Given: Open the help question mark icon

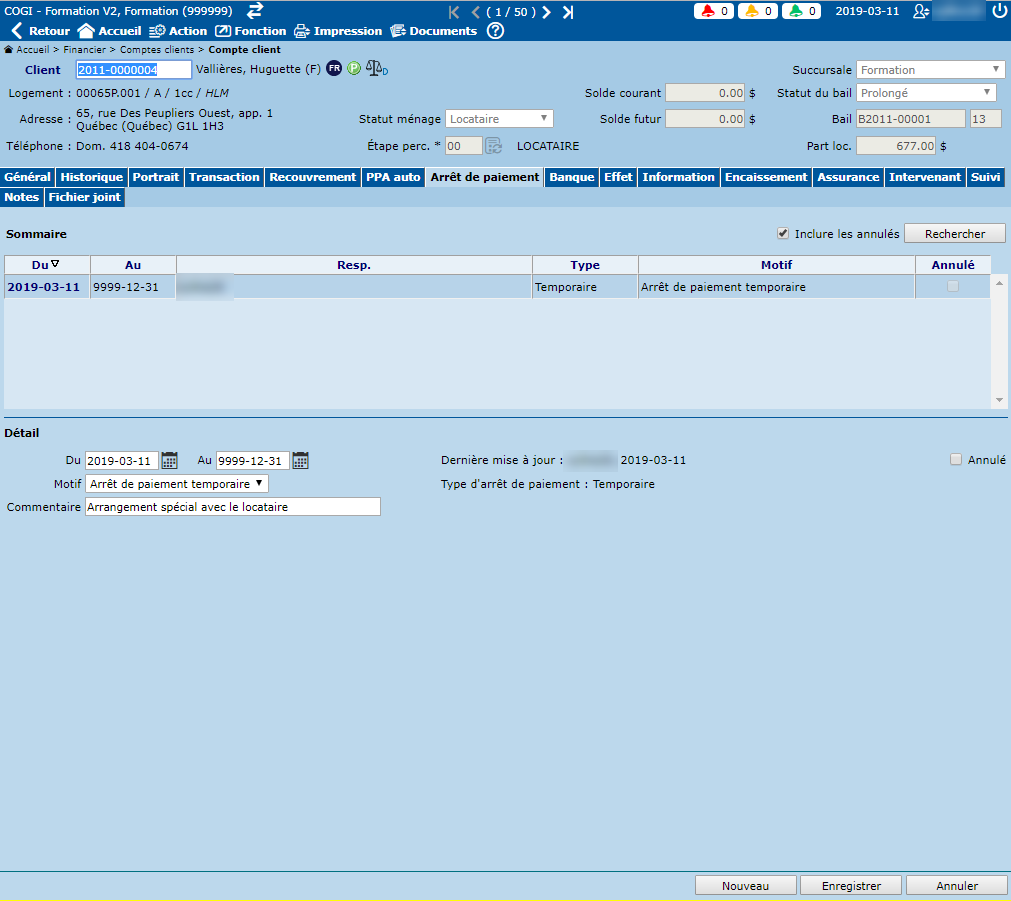Looking at the screenshot, I should [495, 31].
